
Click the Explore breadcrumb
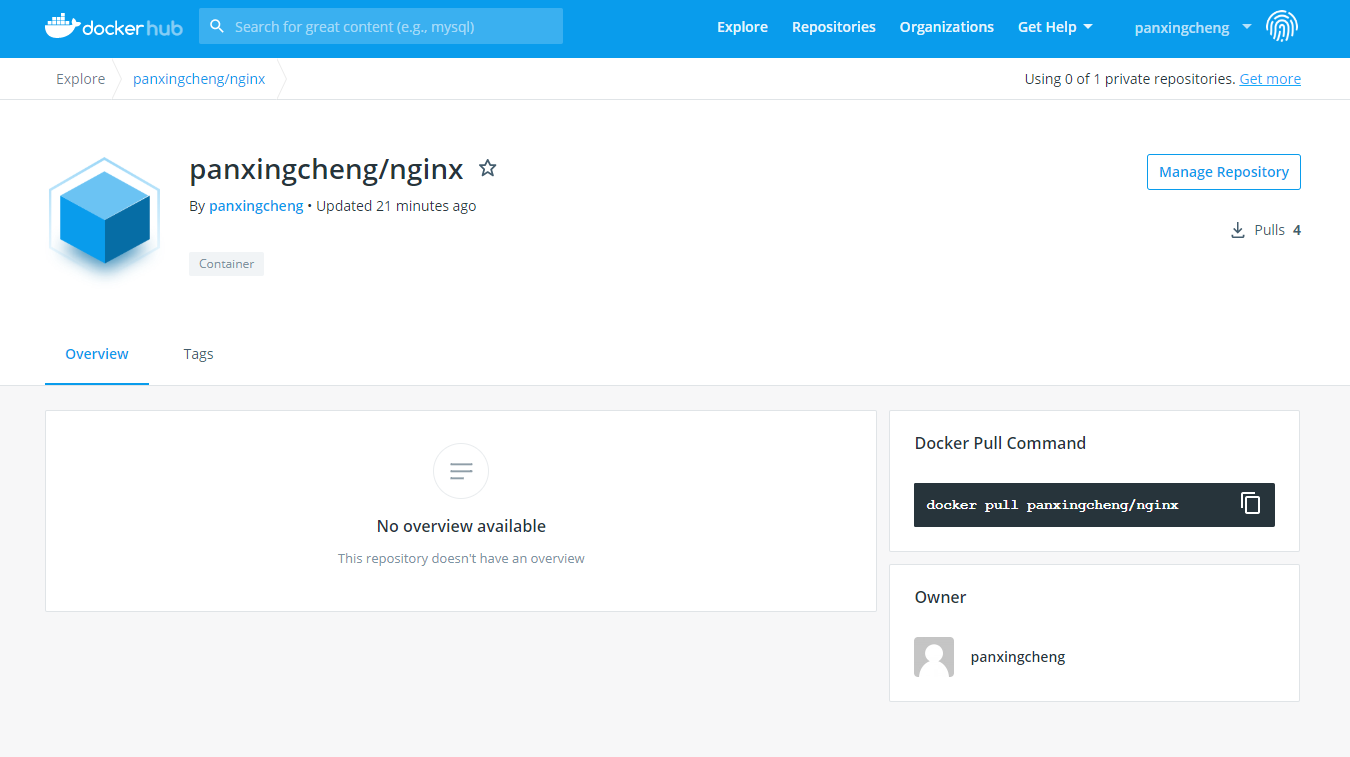click(x=80, y=79)
